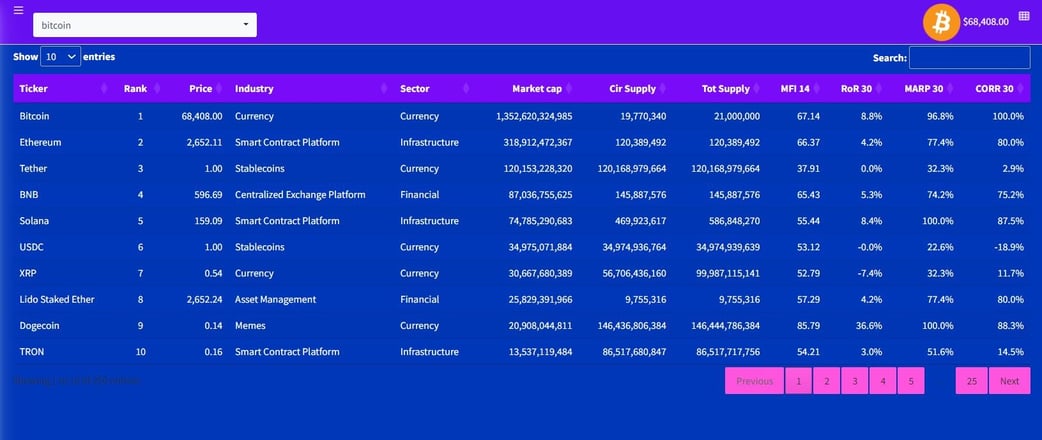
Task: Click BNB MARP value 74.2%
Action: (x=940, y=195)
